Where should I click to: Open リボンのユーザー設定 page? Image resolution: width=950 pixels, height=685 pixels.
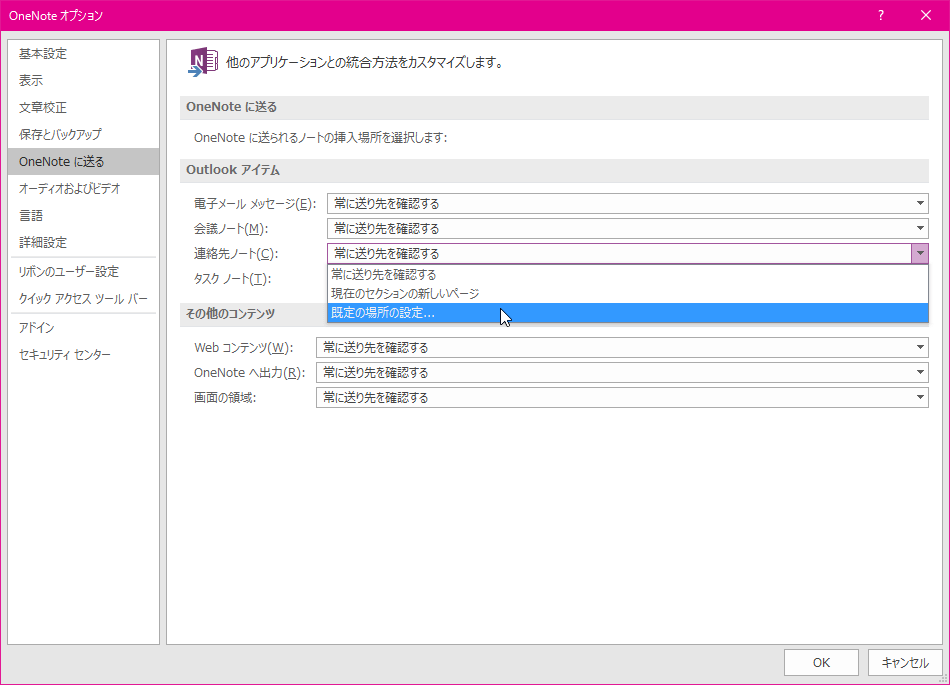(x=84, y=271)
